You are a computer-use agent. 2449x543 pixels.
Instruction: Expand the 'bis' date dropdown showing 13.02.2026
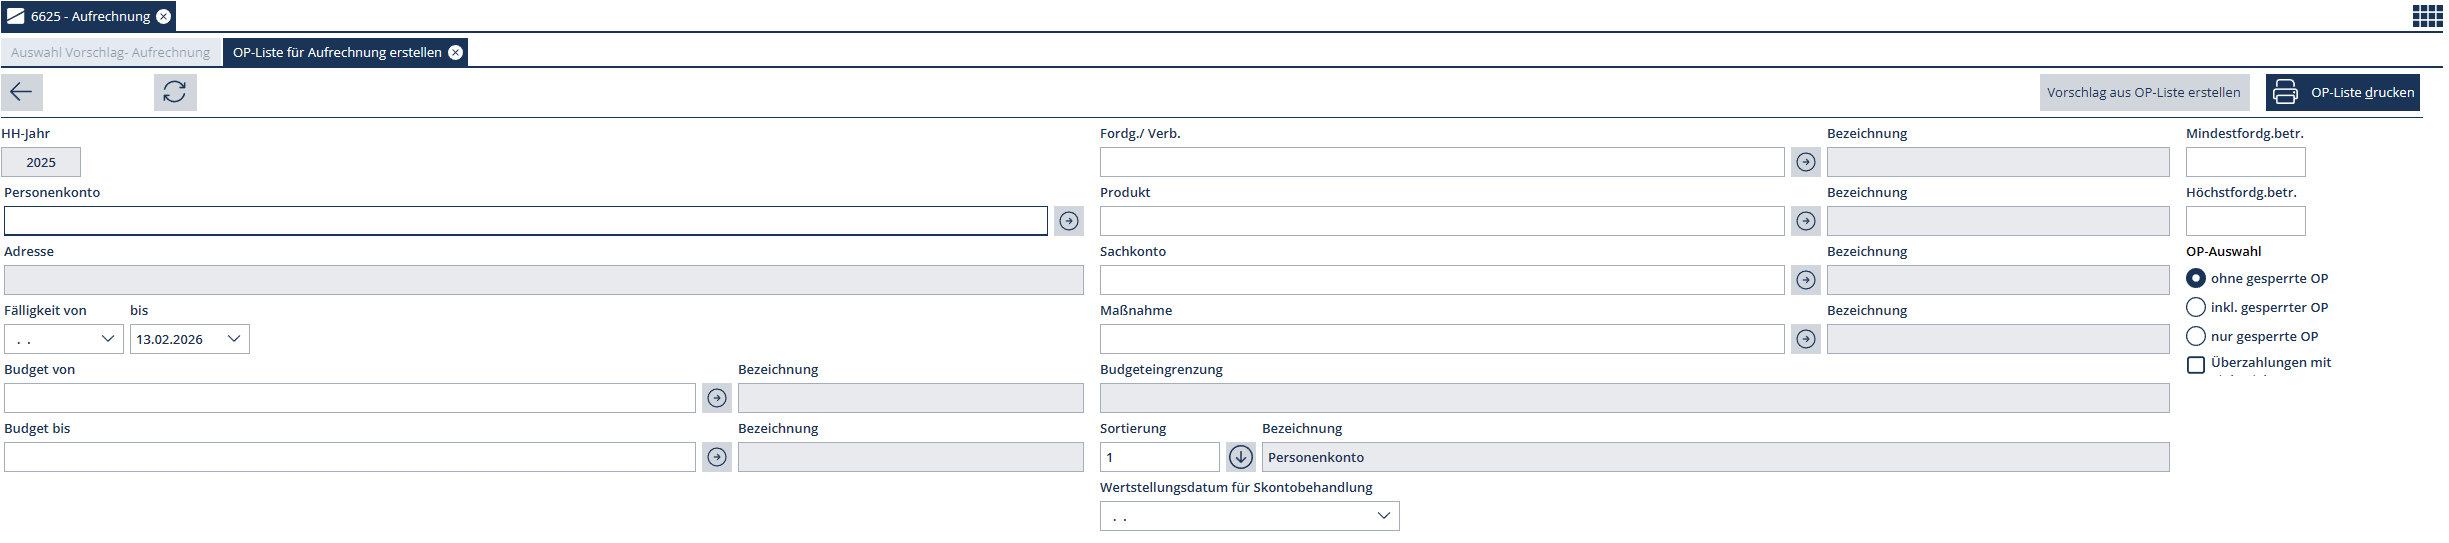(x=234, y=339)
